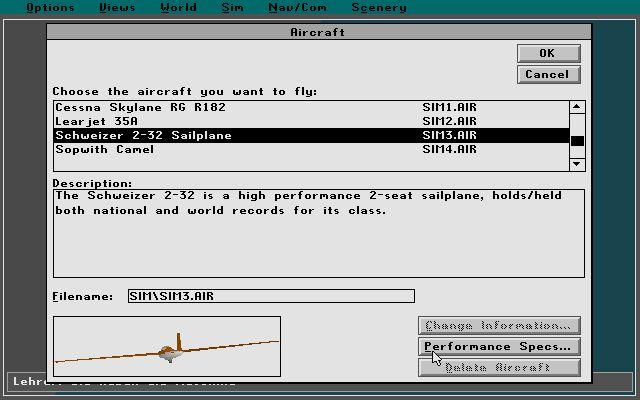Select Schweizer 2-32 Sailplane entry
The height and width of the screenshot is (400, 640).
(x=311, y=136)
